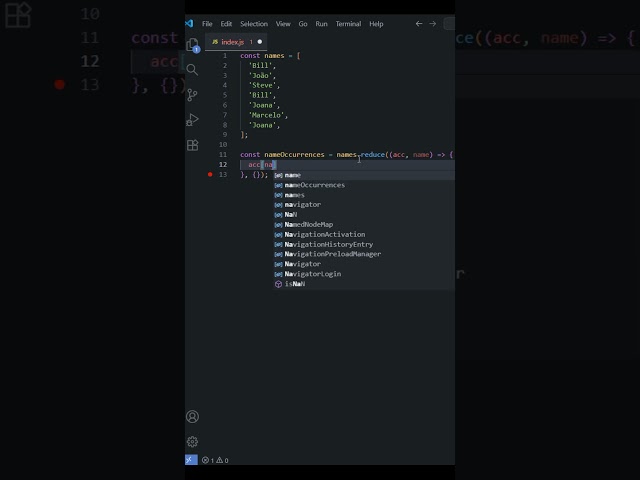The image size is (640, 480).
Task: Open the Source Control view
Action: (x=192, y=95)
